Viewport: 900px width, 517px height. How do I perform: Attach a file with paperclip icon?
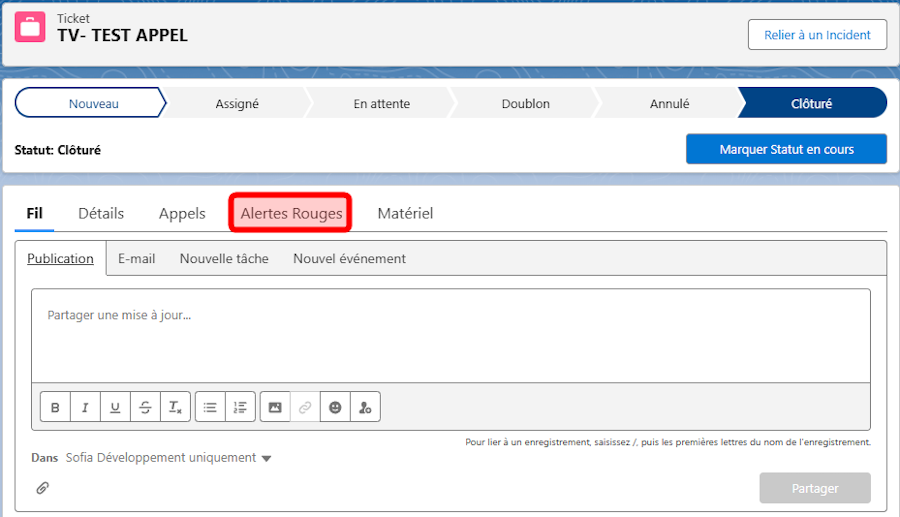pyautogui.click(x=42, y=488)
